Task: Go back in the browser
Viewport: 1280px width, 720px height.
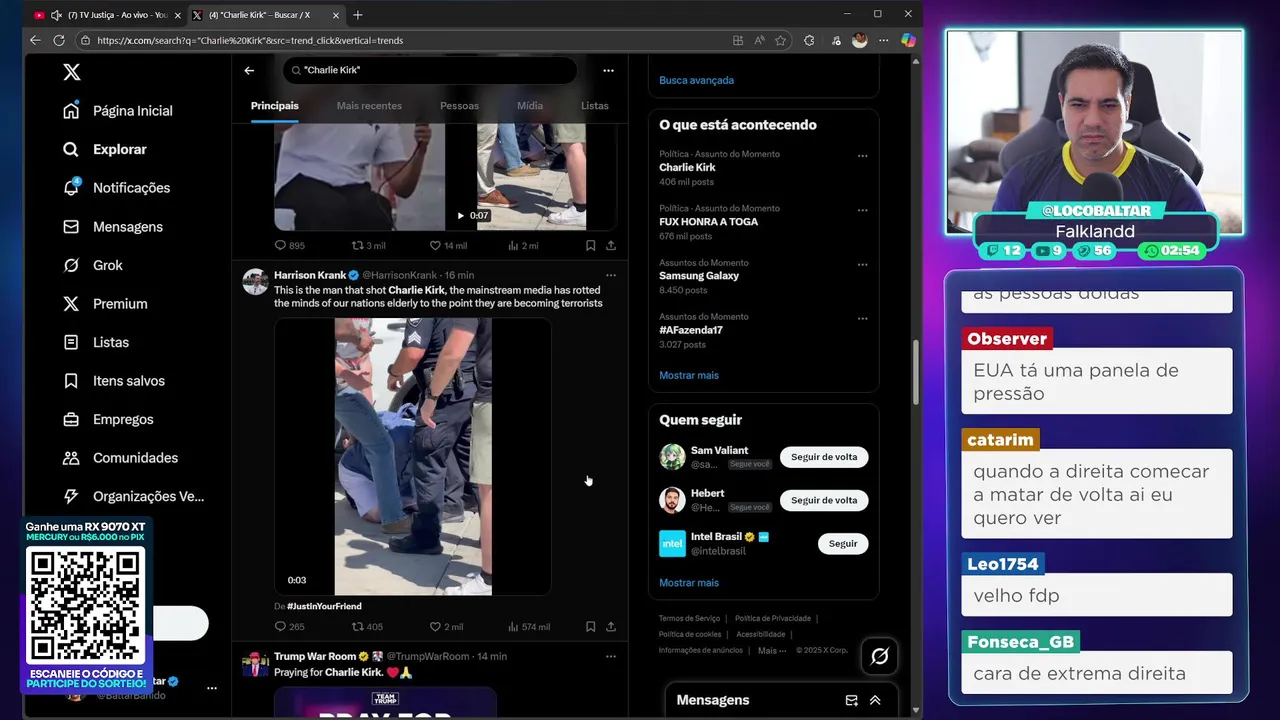Action: click(35, 40)
